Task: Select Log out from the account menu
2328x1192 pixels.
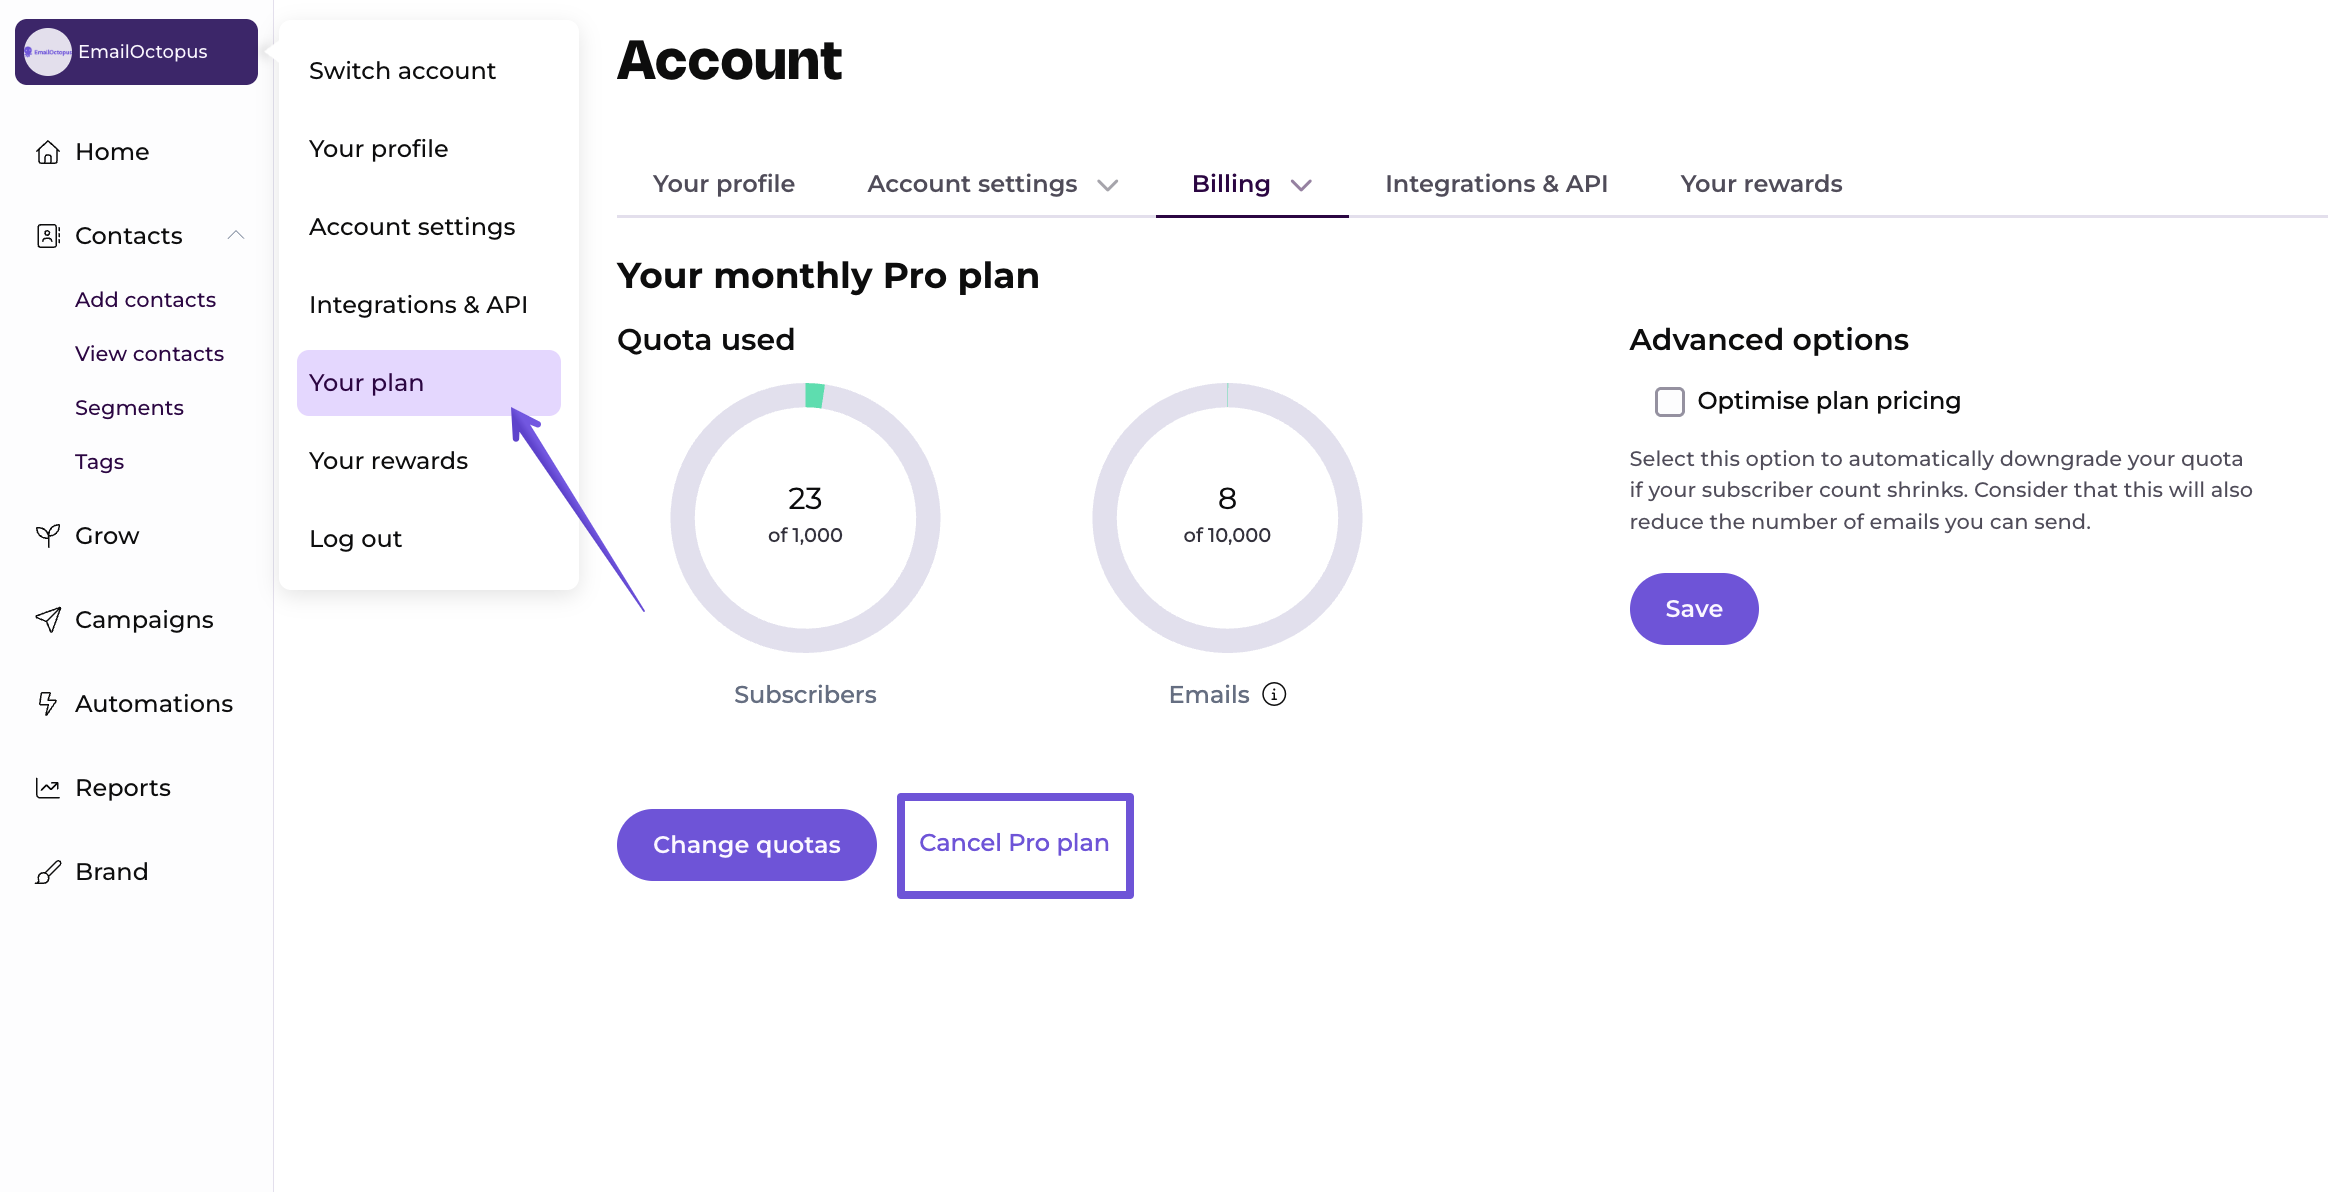Action: 355,538
